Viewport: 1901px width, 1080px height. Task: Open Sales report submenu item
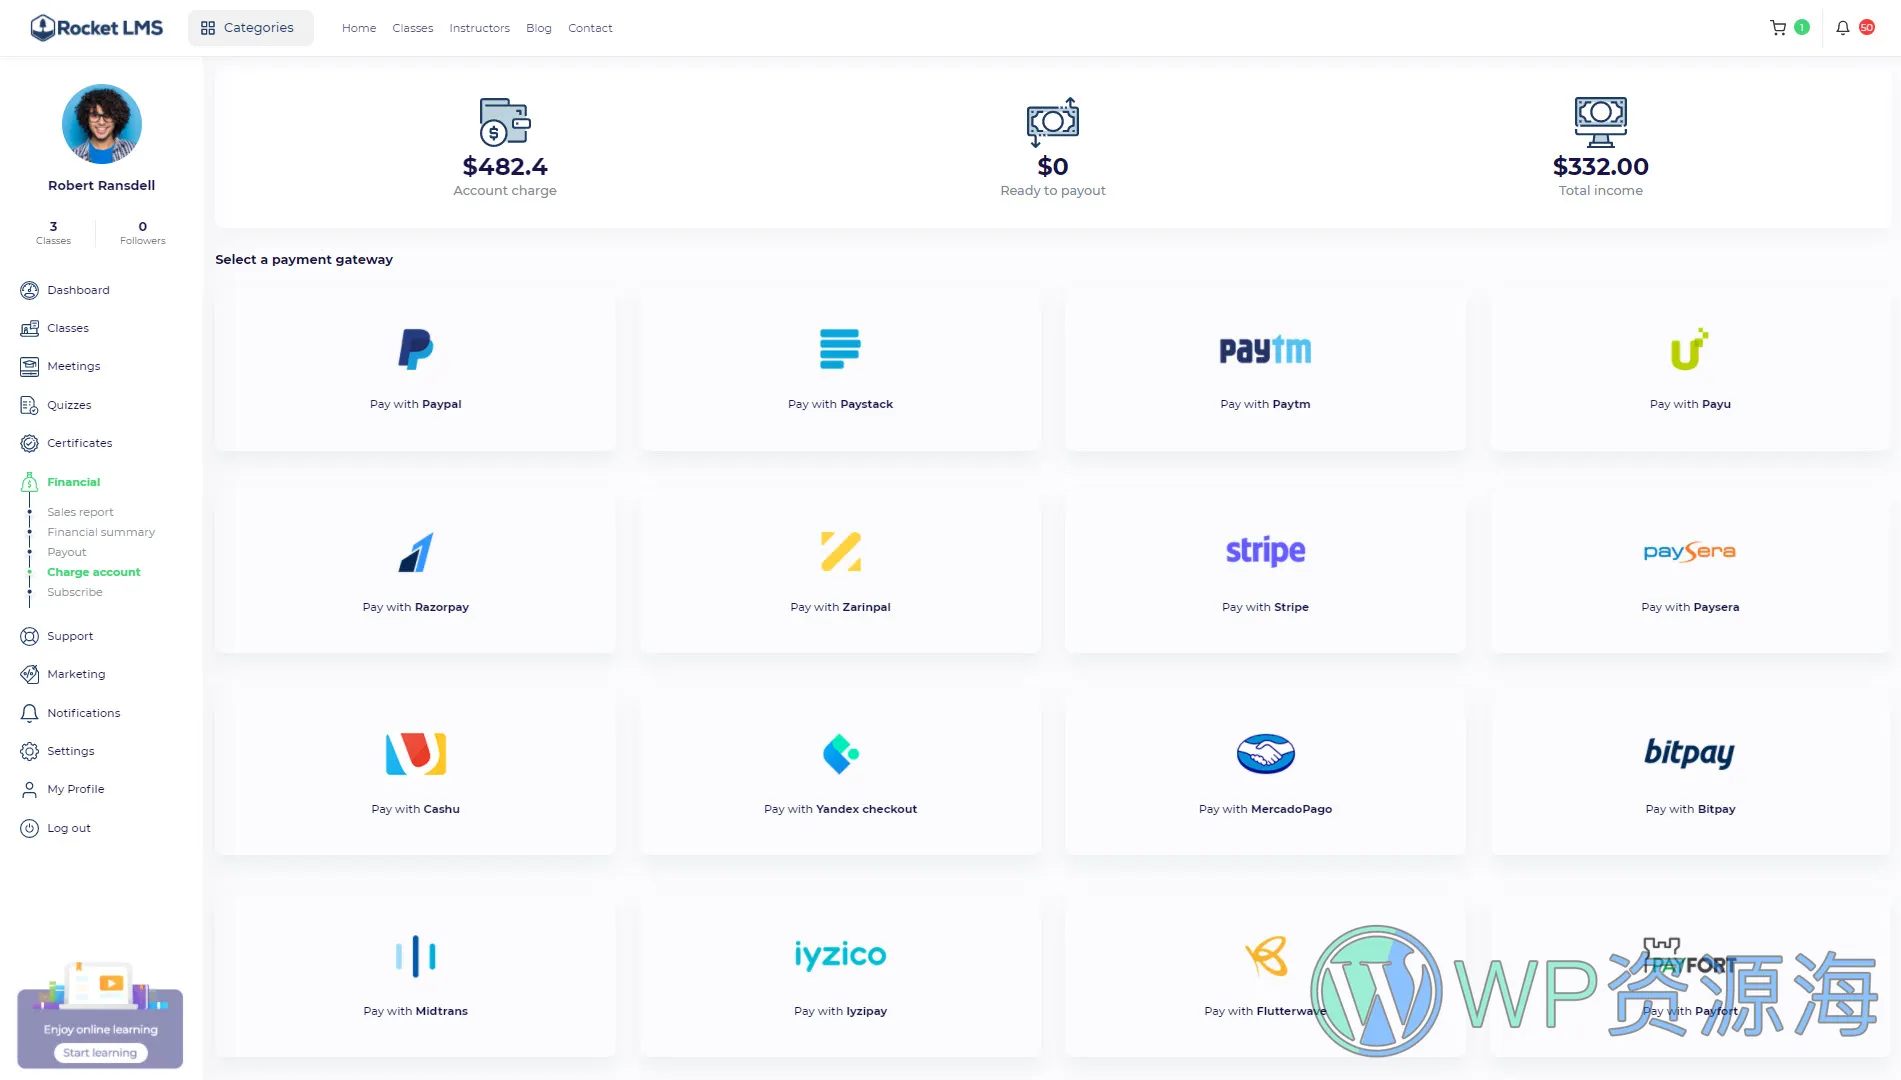coord(80,512)
